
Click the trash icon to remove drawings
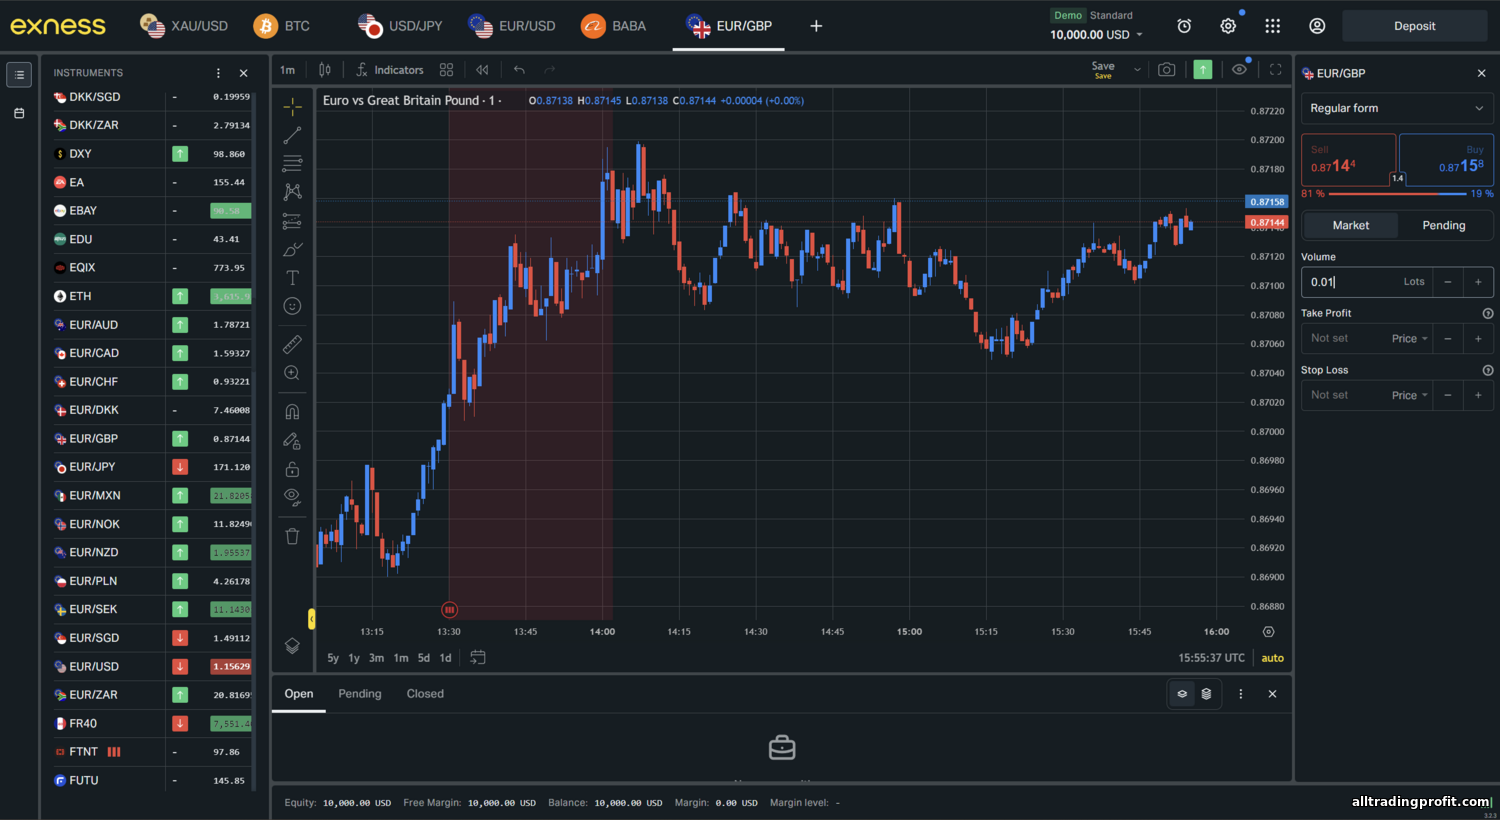tap(292, 536)
